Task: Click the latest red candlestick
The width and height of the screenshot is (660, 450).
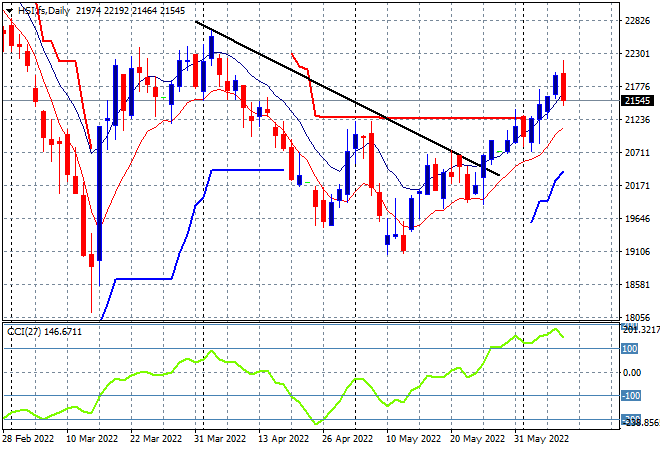Action: tap(563, 87)
